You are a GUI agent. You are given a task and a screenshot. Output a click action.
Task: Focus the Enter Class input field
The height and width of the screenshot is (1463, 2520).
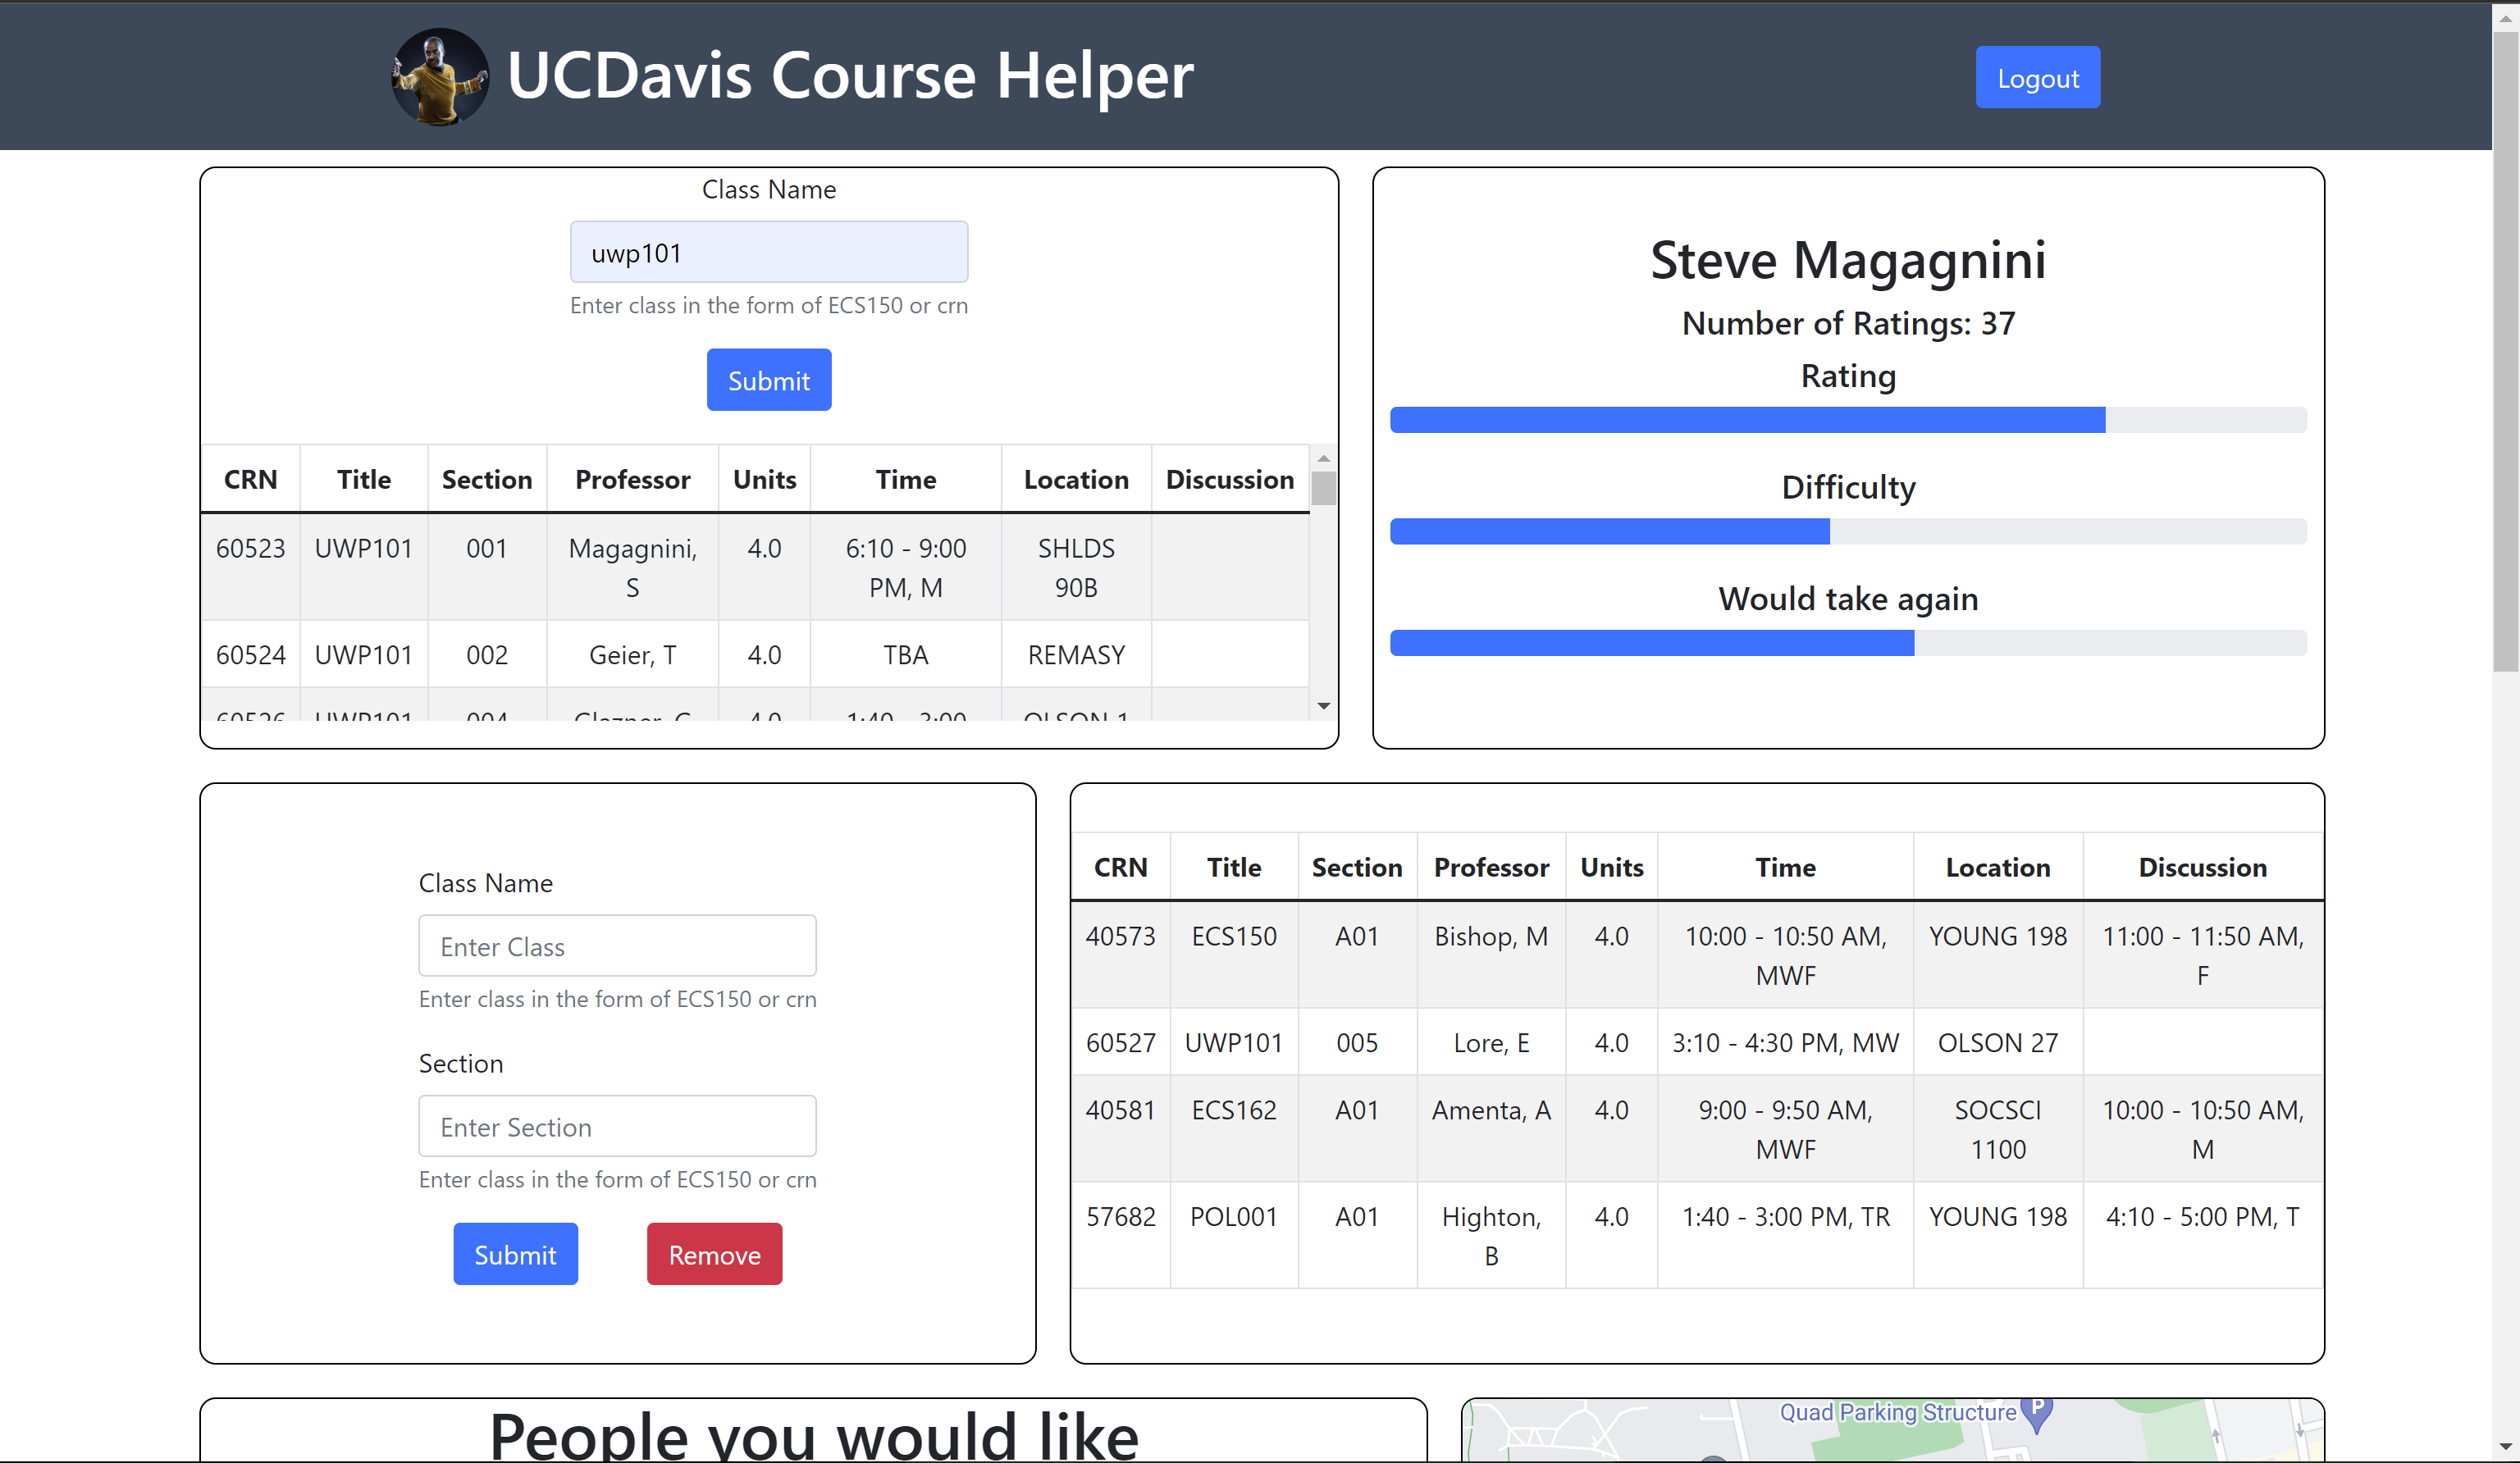[x=617, y=946]
